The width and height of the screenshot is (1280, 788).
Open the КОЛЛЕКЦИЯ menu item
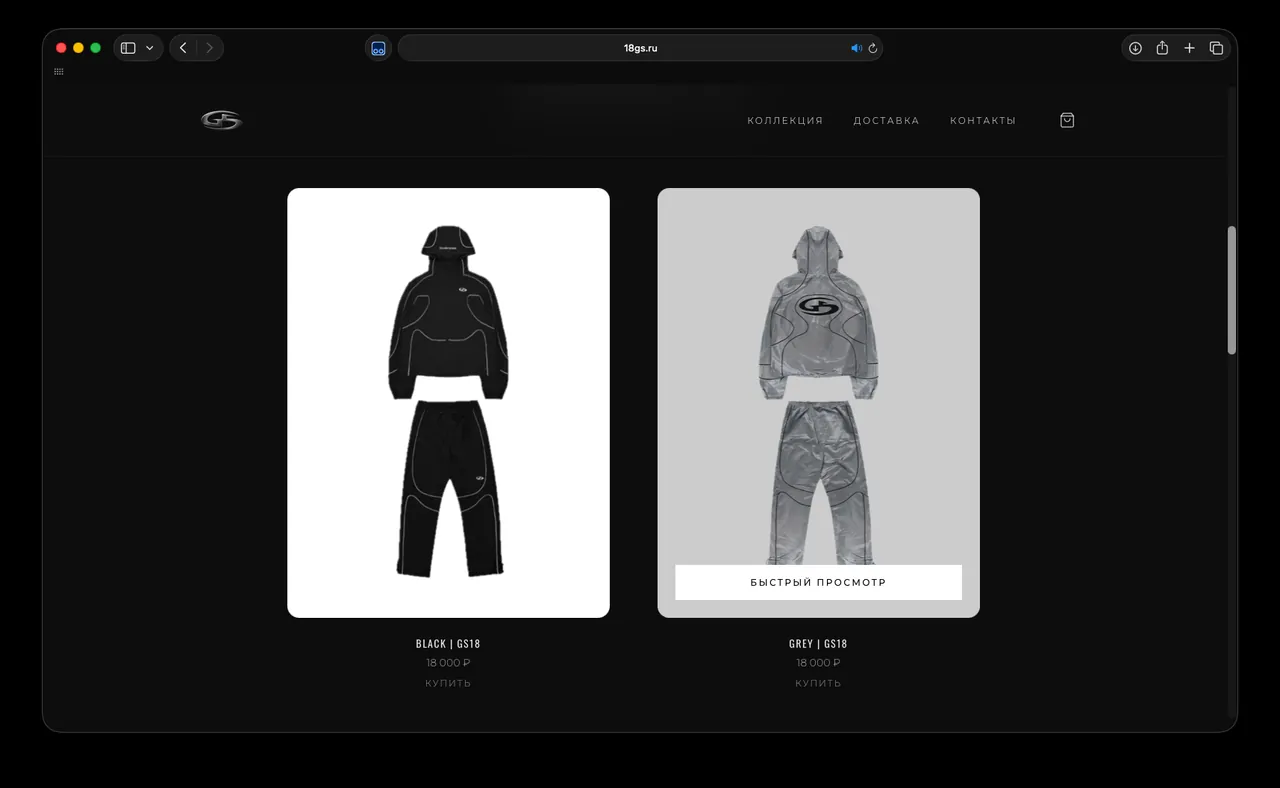pos(785,121)
